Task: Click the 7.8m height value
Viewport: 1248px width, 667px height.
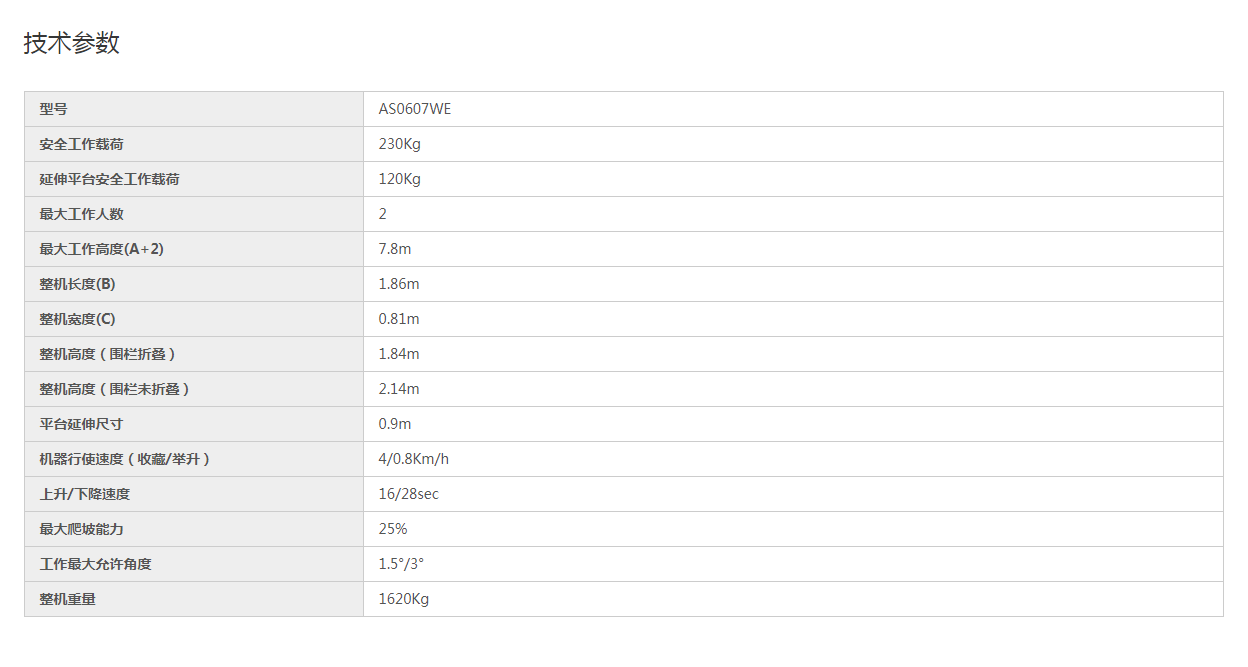Action: pyautogui.click(x=395, y=249)
